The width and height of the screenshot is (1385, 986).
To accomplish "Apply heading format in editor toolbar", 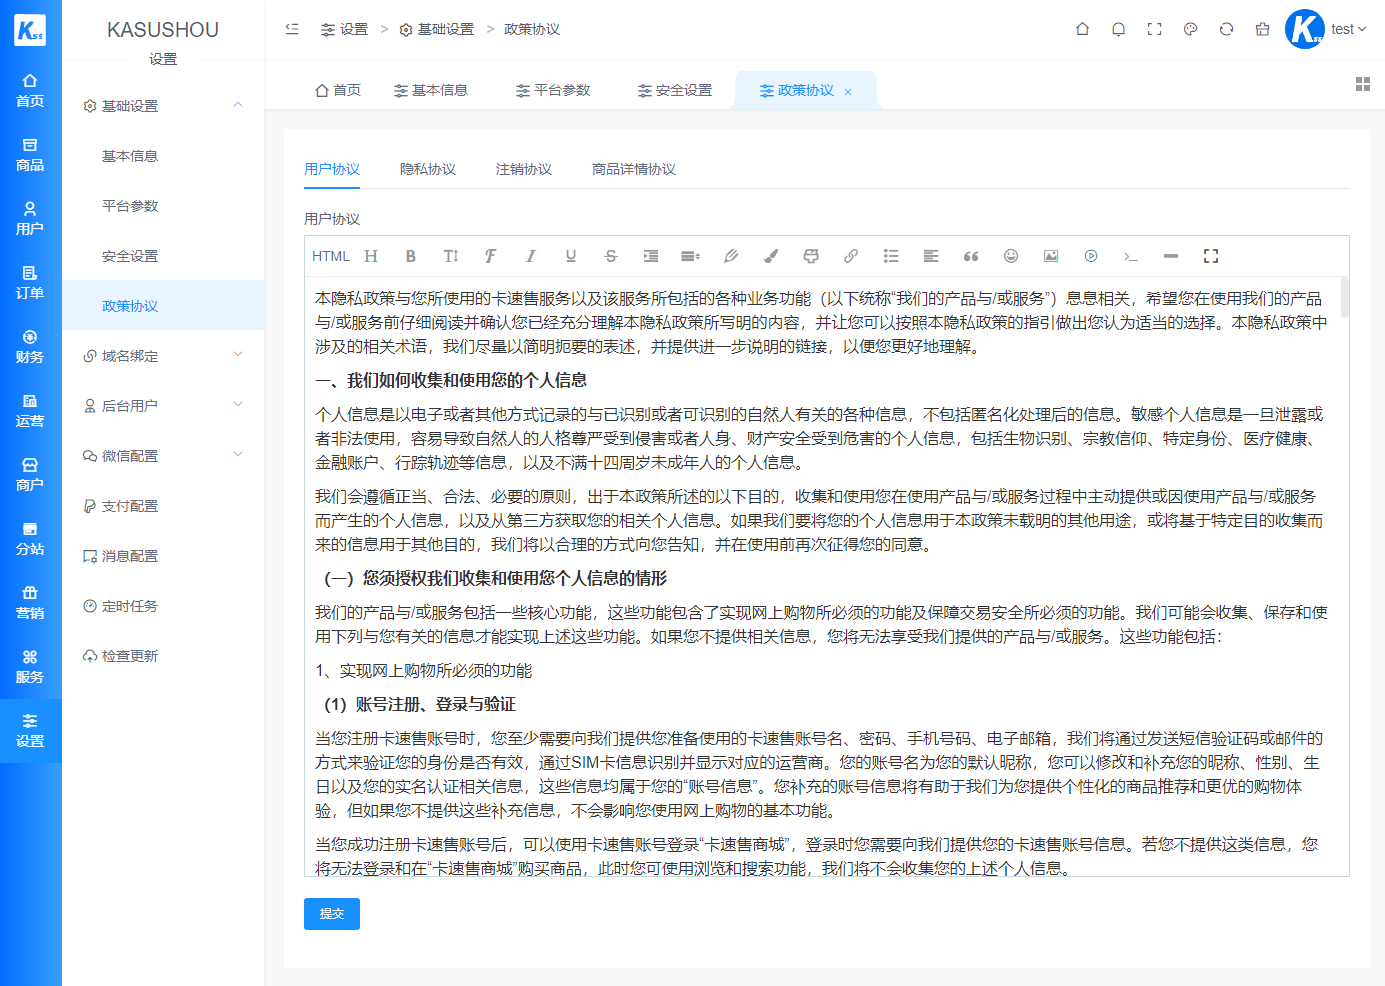I will (371, 256).
